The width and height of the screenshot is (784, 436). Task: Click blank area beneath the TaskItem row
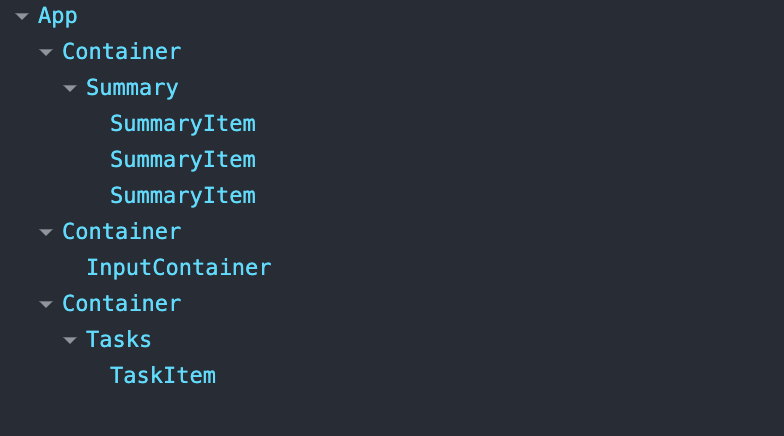[x=392, y=412]
